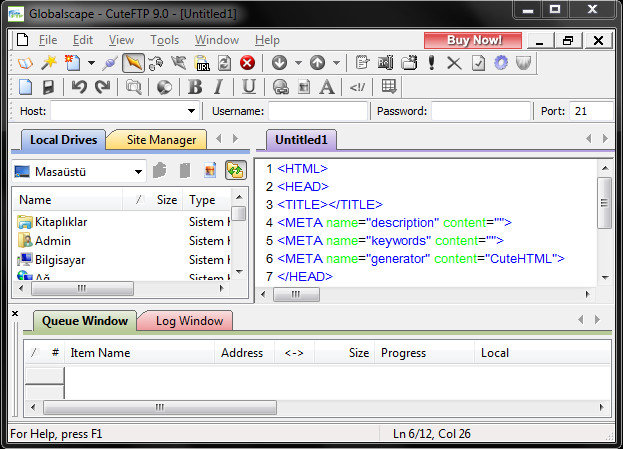Select the Admin folder row
This screenshot has height=449, width=623.
[122, 240]
